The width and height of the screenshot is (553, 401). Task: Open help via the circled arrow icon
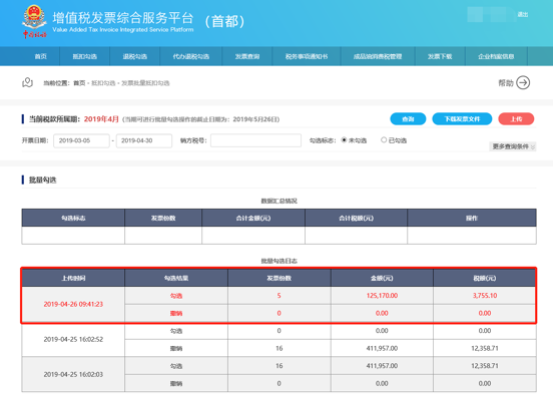pyautogui.click(x=523, y=83)
